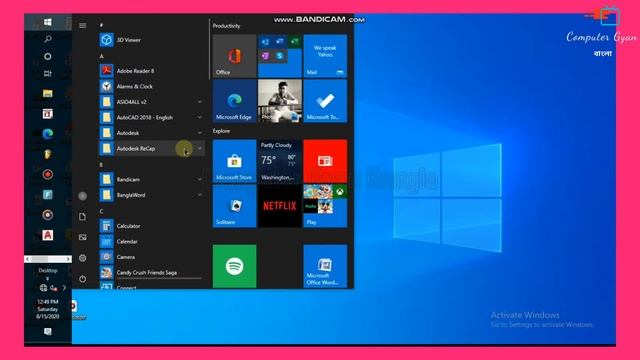Click the "B" letter header in app list
The image size is (640, 360).
coord(101,164)
